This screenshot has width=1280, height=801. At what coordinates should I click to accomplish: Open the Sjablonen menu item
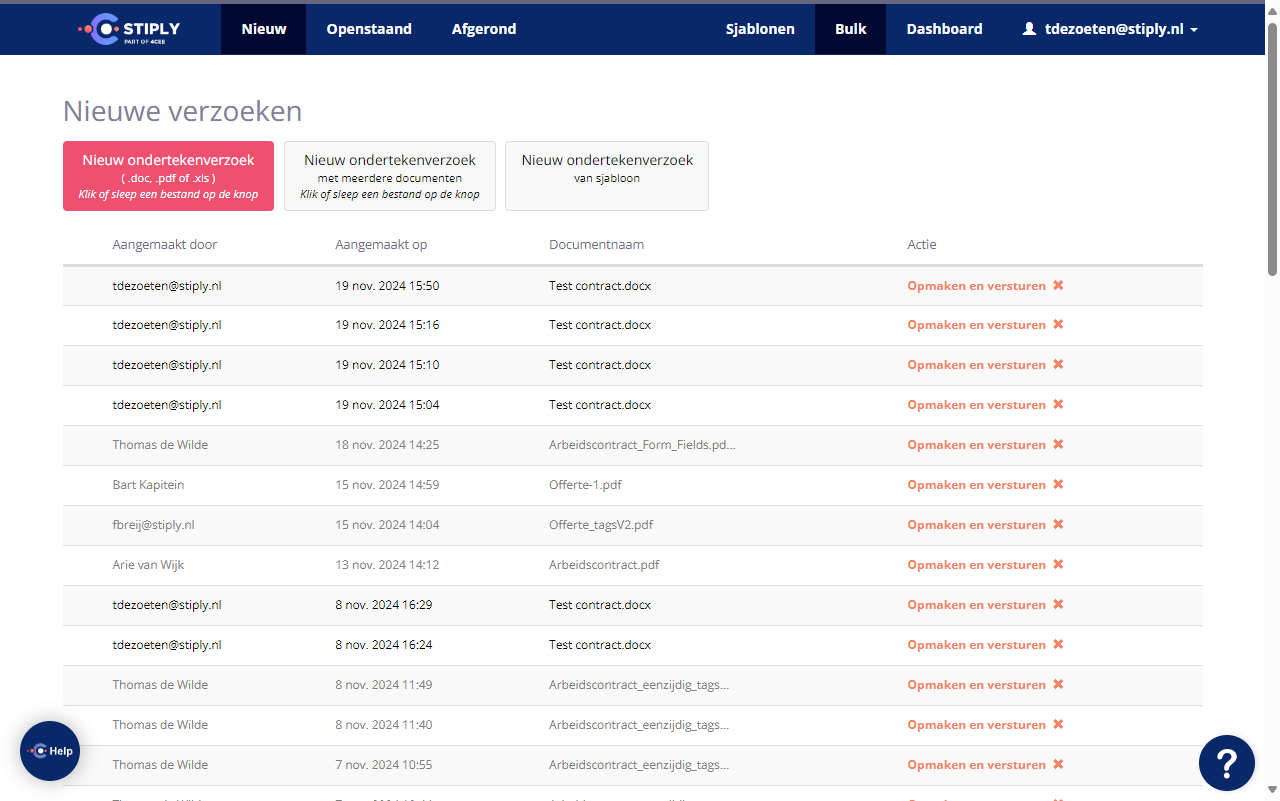[x=760, y=29]
